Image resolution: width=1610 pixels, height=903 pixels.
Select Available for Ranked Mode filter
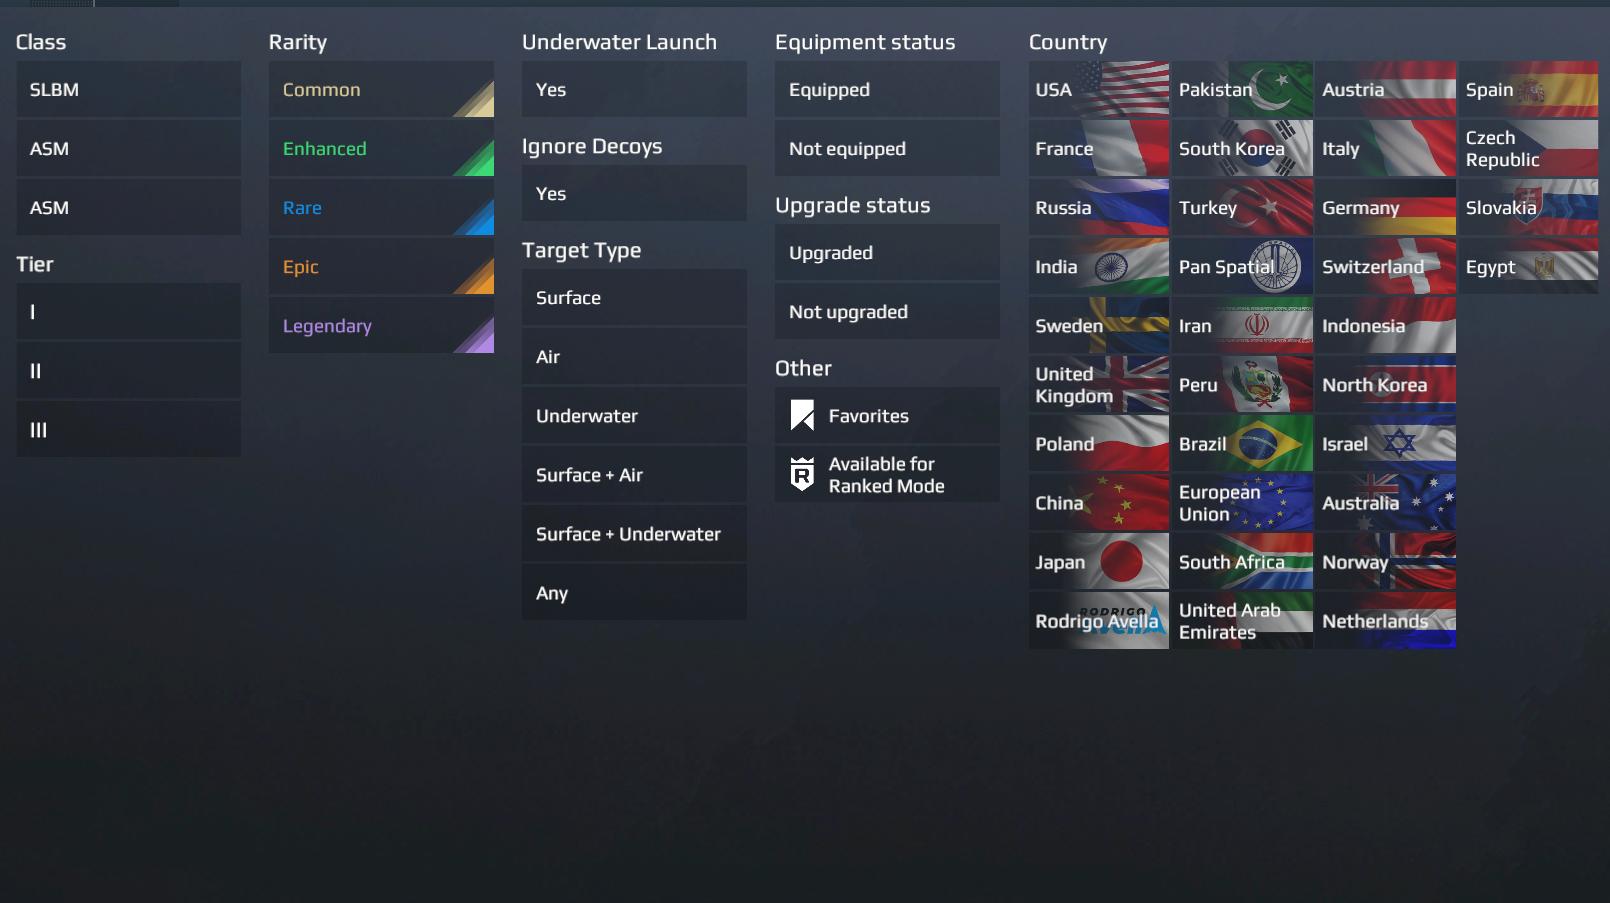coord(887,474)
